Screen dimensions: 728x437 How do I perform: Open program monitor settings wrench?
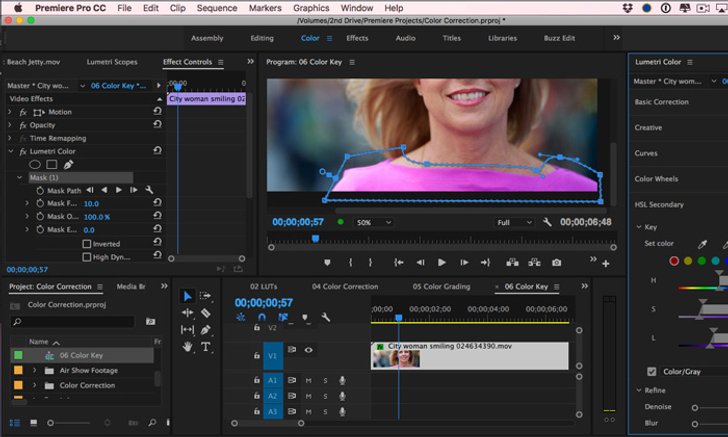click(x=547, y=222)
